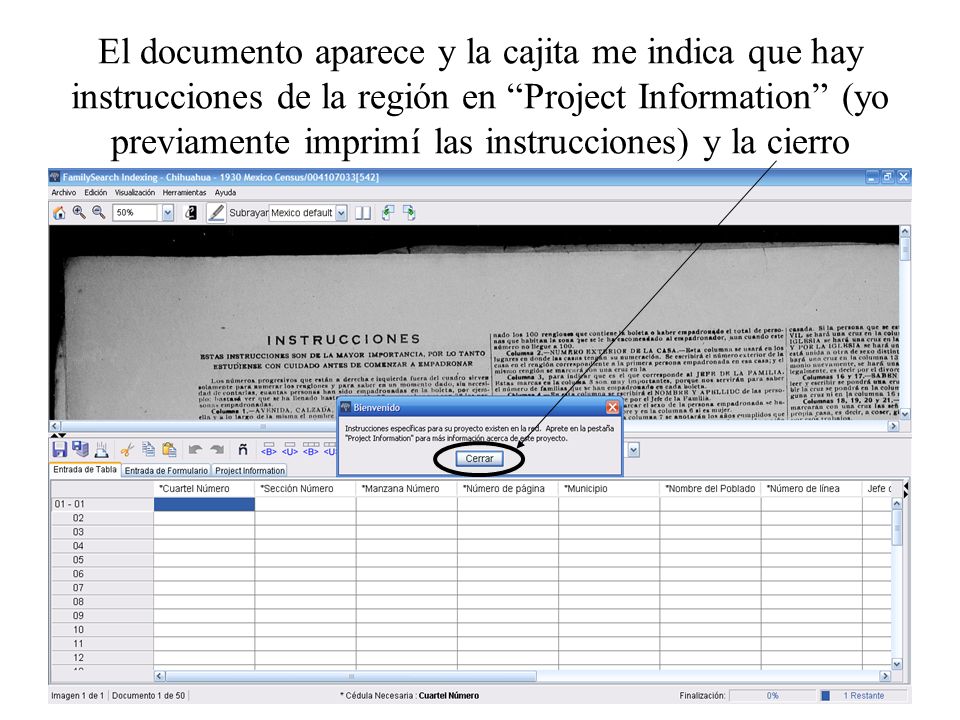The height and width of the screenshot is (720, 960).
Task: Open the Mexico default highlight dropdown
Action: [x=341, y=213]
